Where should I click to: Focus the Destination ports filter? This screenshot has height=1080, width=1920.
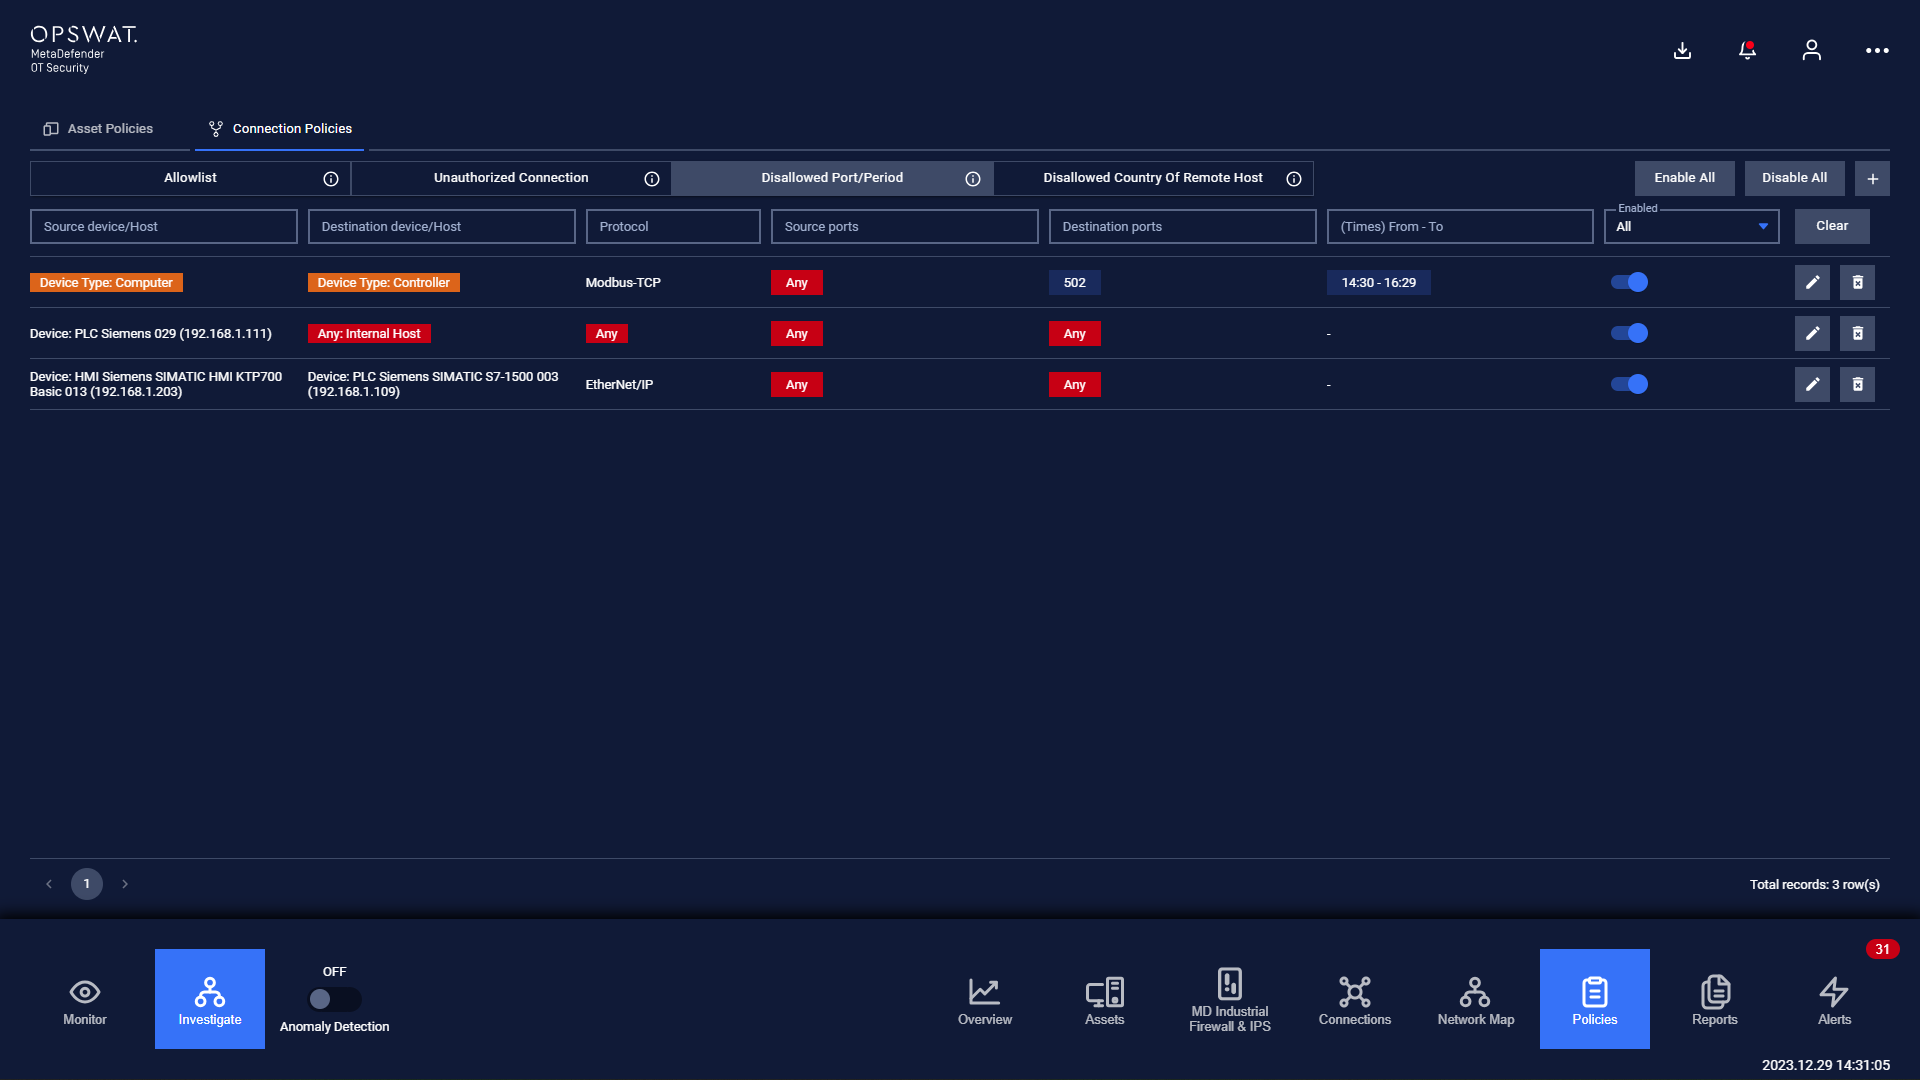(x=1182, y=227)
